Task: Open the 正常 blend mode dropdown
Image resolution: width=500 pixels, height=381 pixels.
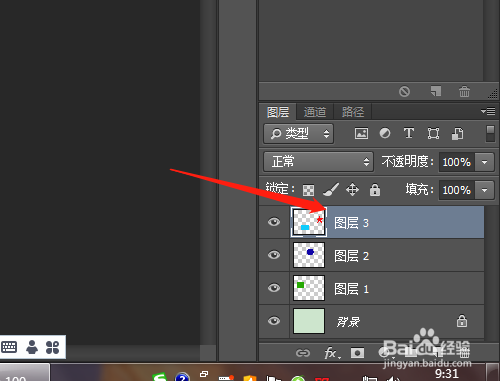Action: click(318, 162)
